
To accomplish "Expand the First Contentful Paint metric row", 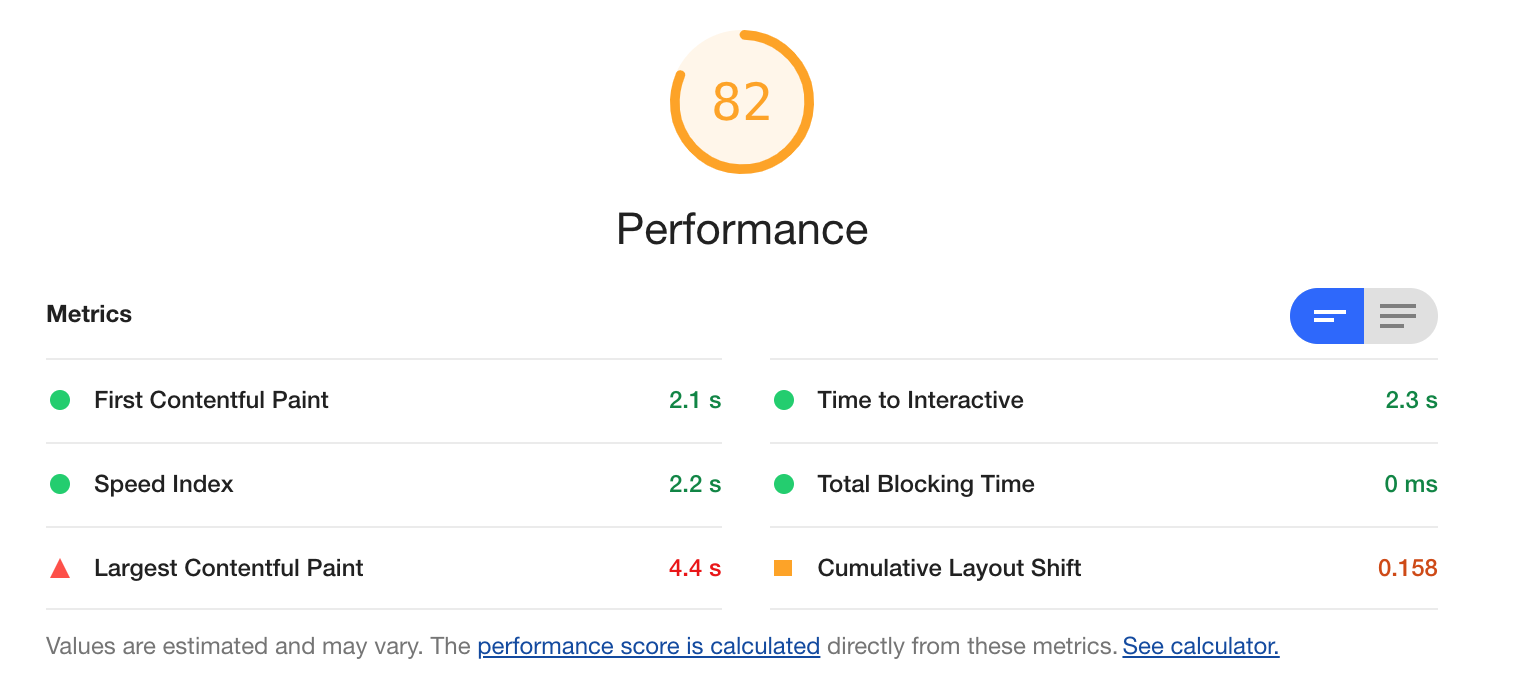I will (x=210, y=399).
